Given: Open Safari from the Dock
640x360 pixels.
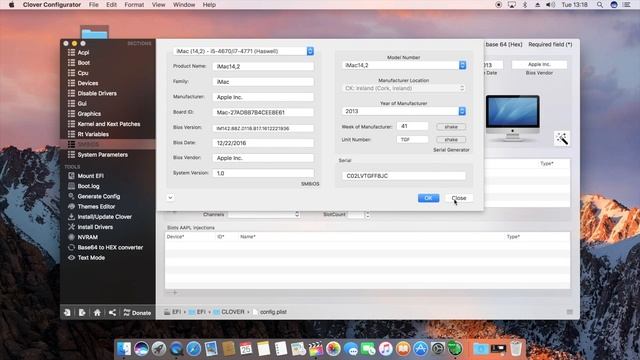Looking at the screenshot, I should coord(193,349).
